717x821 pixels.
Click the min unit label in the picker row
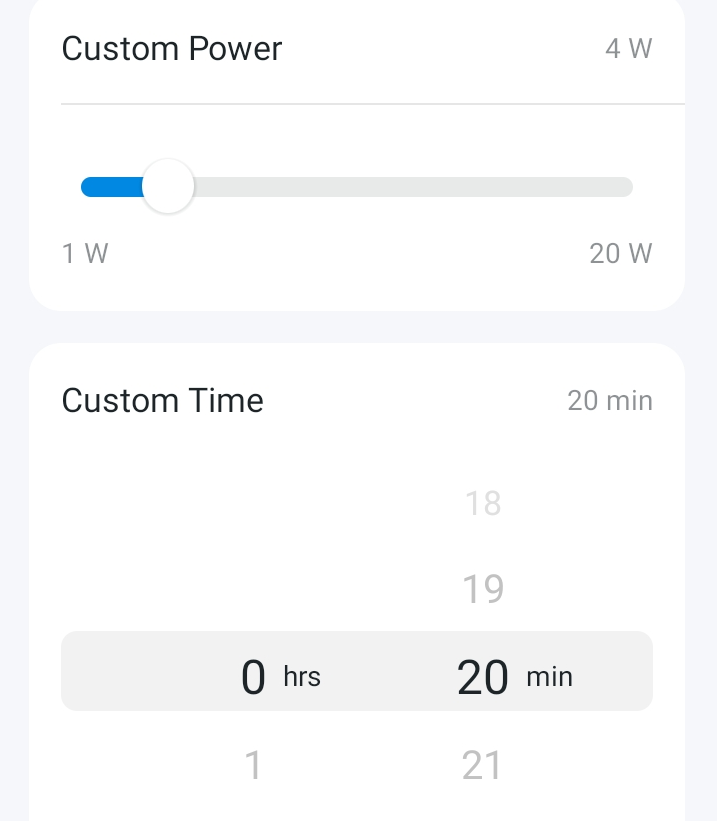point(549,676)
